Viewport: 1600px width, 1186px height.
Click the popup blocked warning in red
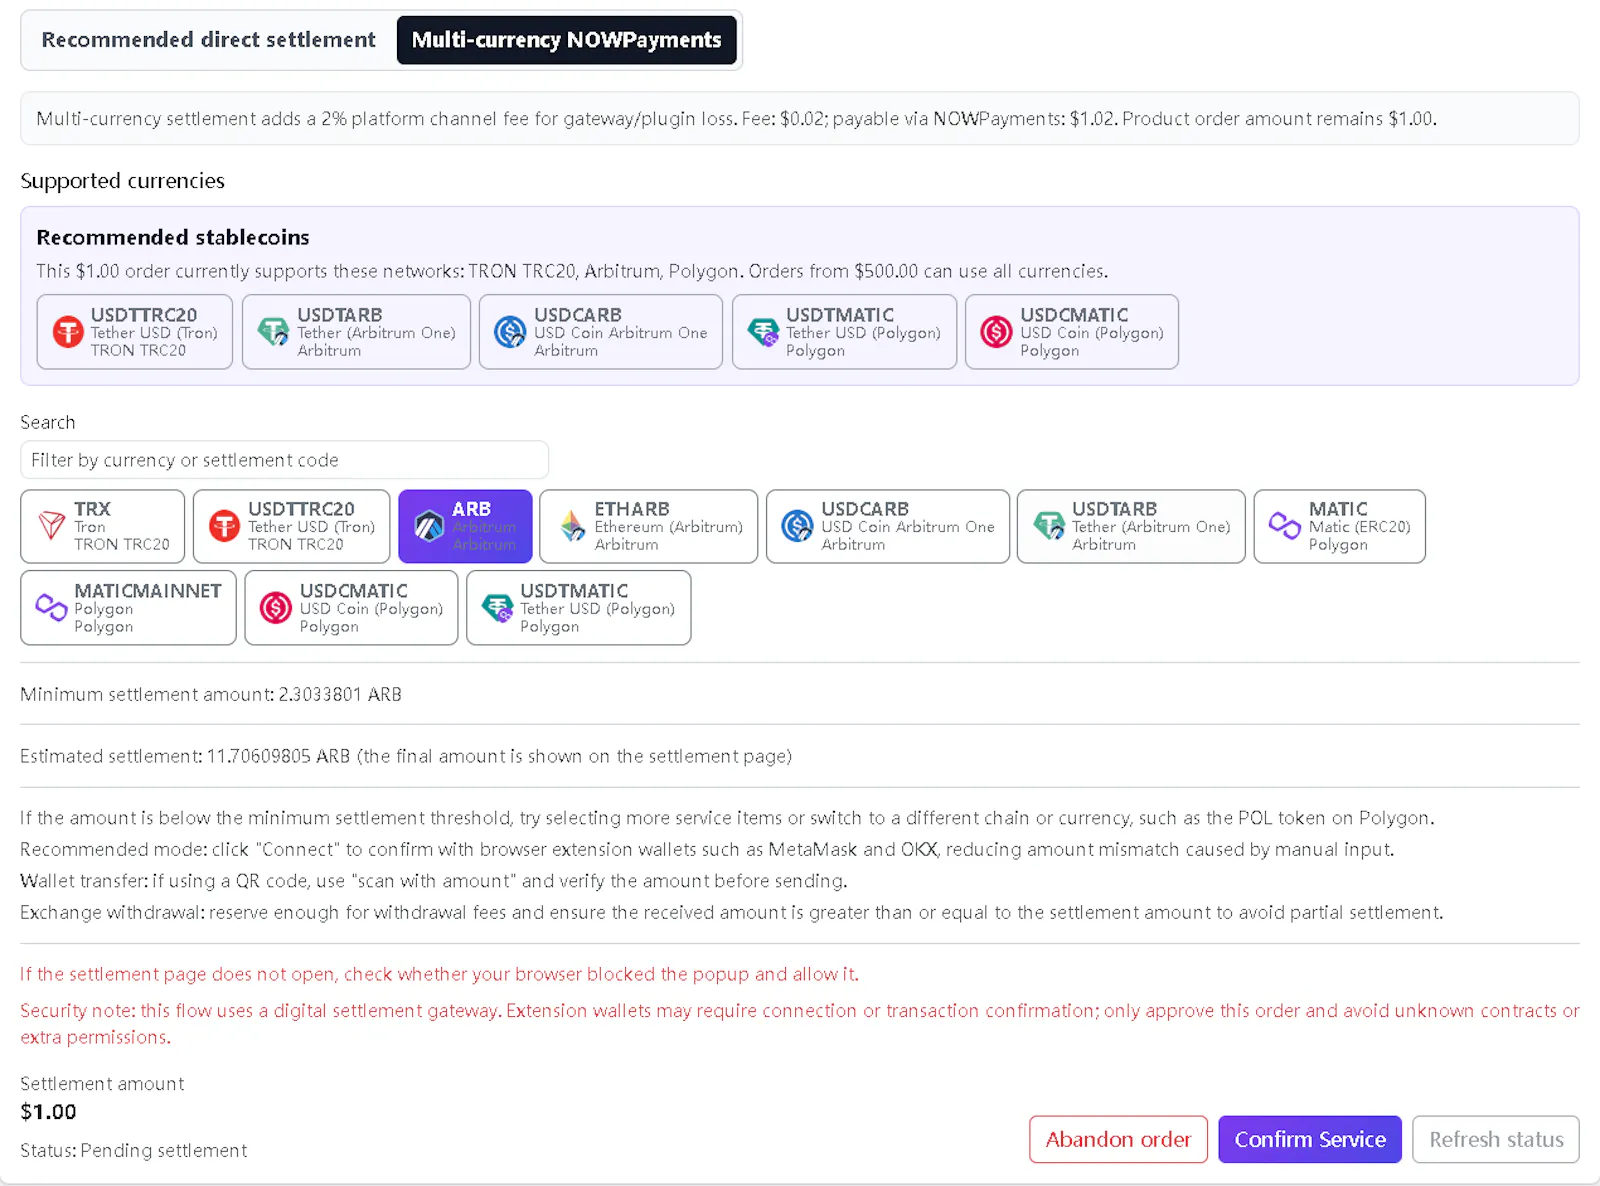439,974
